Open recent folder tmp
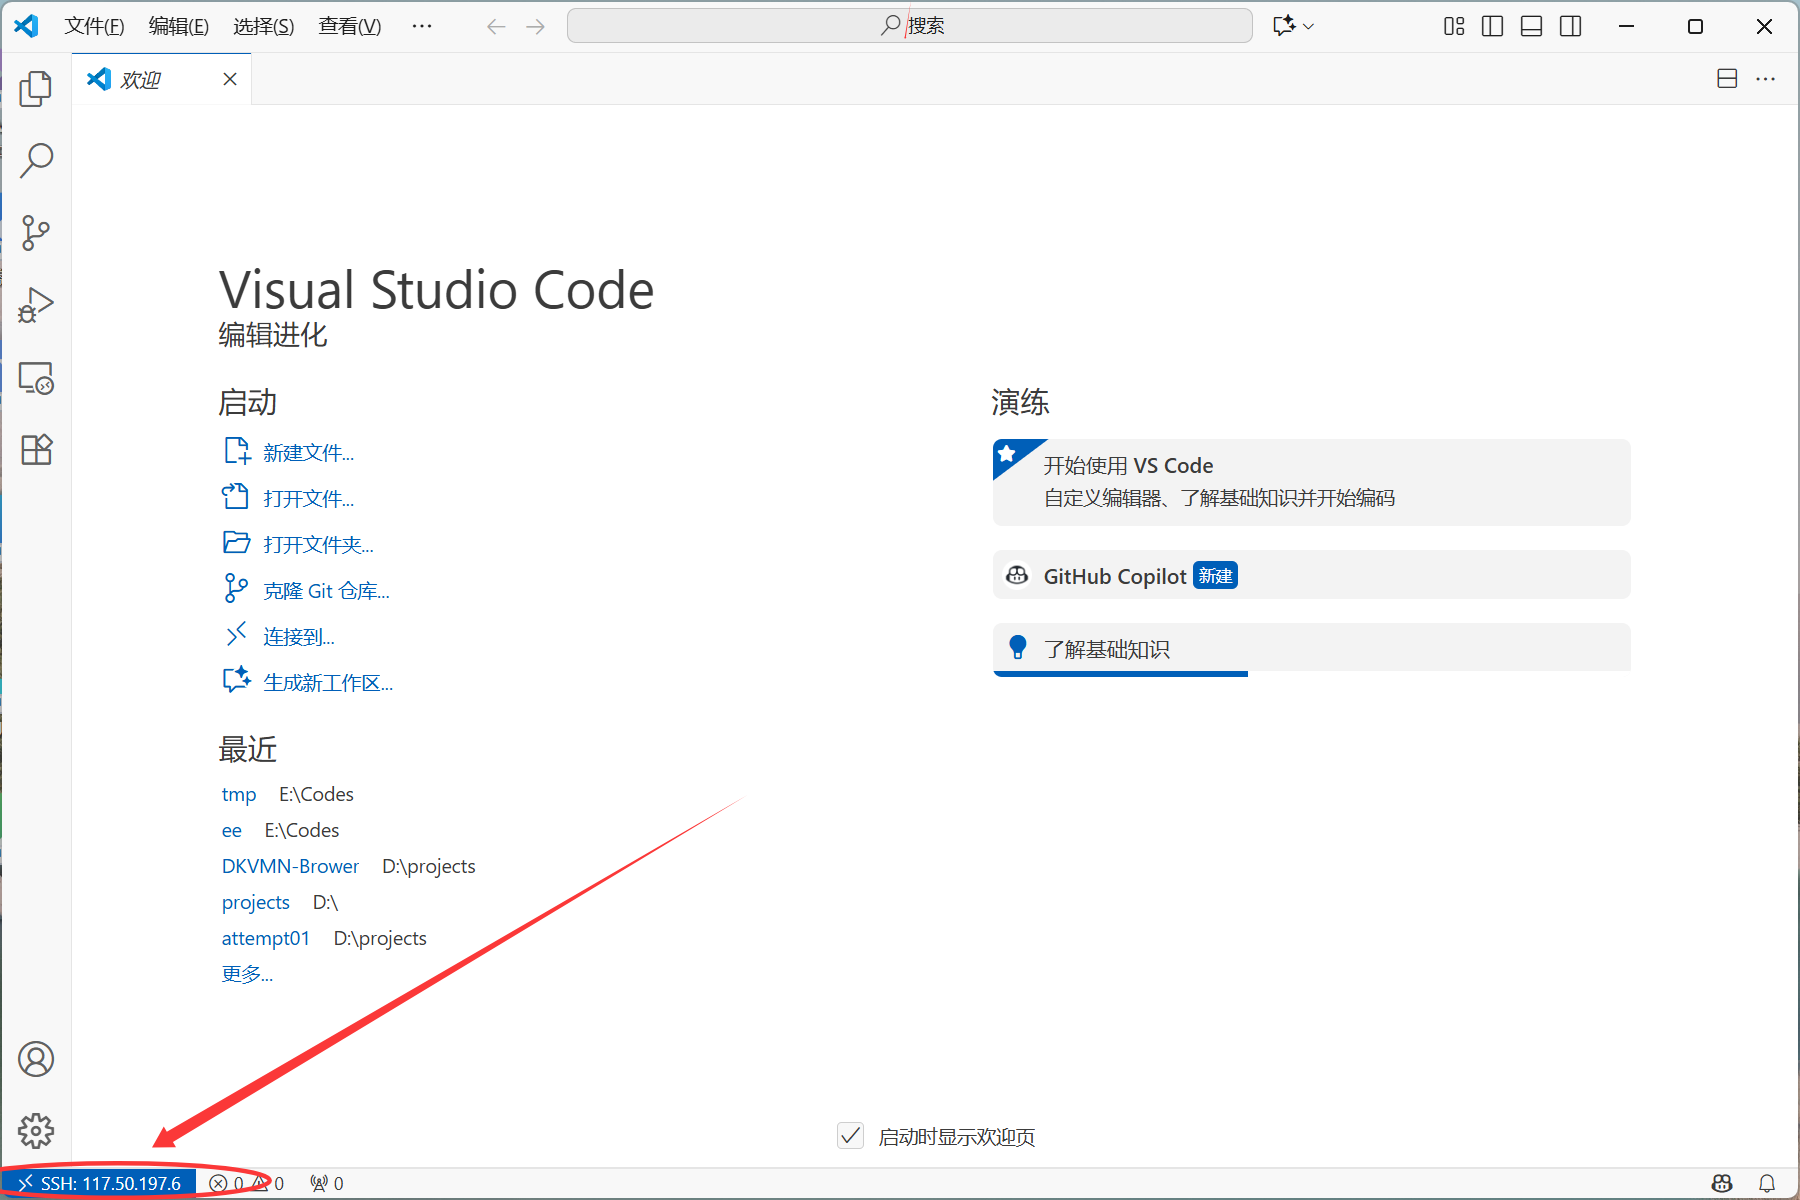This screenshot has height=1200, width=1800. click(x=239, y=794)
